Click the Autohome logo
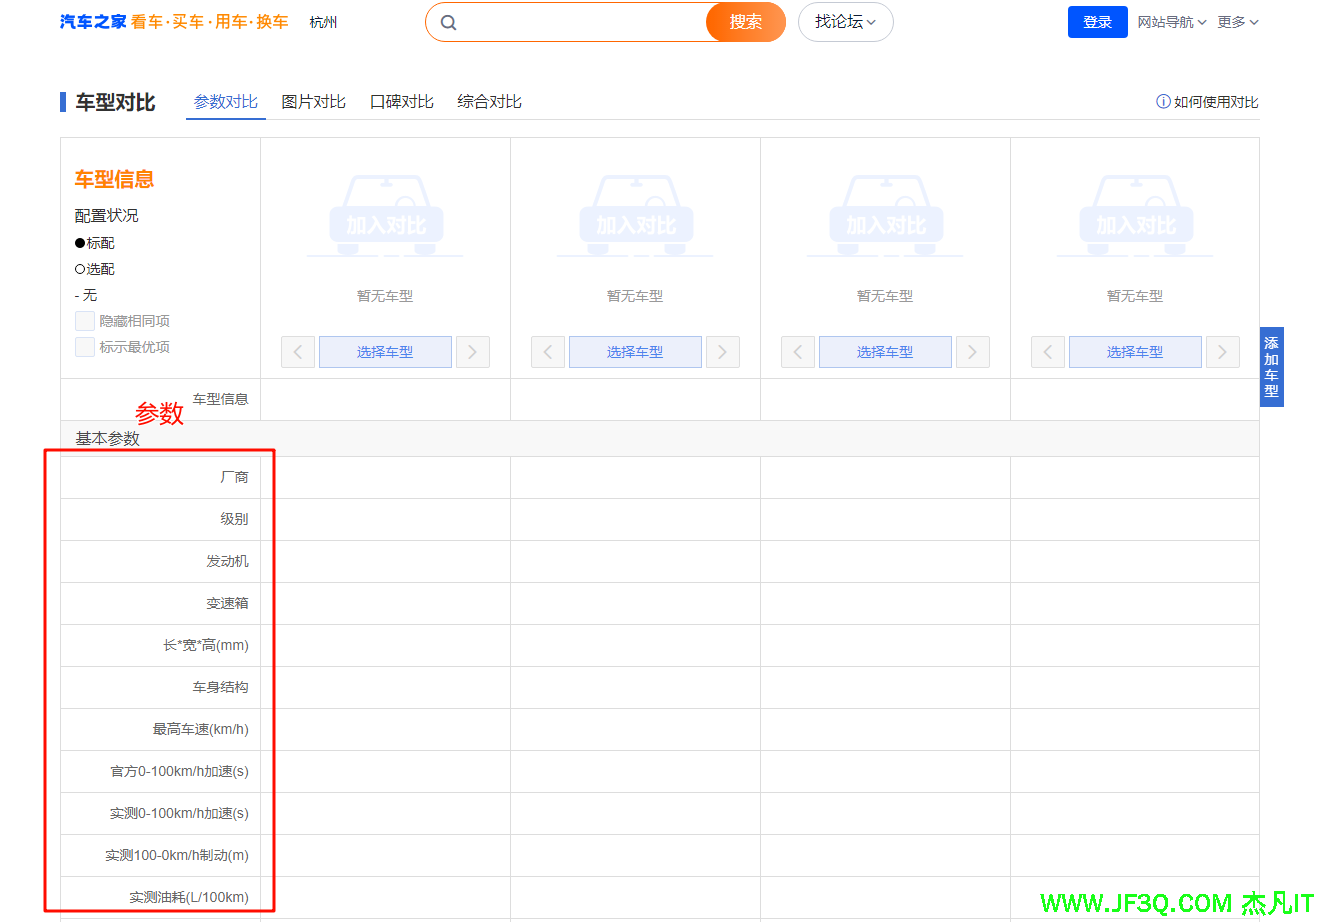This screenshot has width=1324, height=922. point(93,22)
